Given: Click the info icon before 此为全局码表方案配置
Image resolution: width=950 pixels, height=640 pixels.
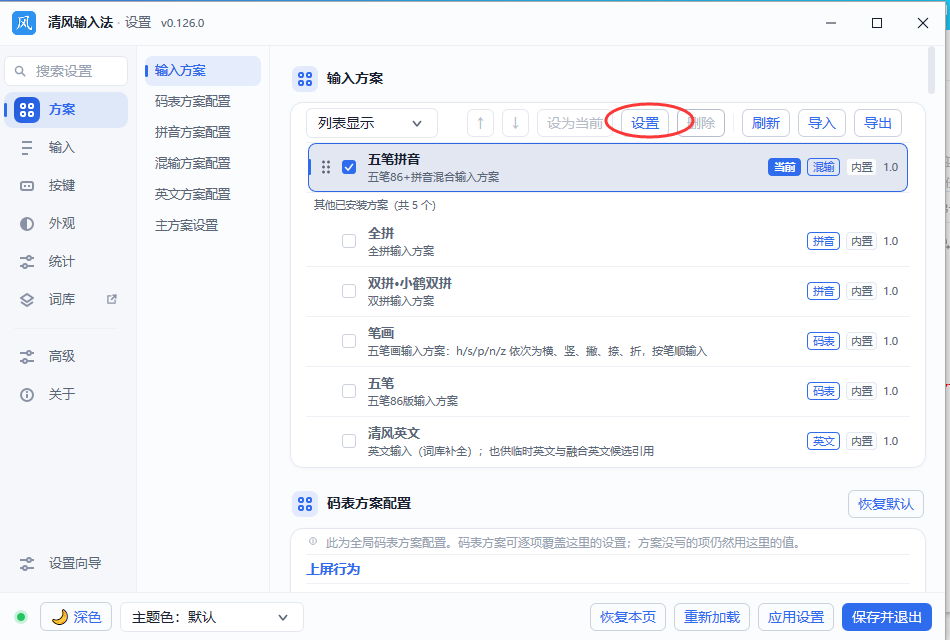Looking at the screenshot, I should [313, 541].
